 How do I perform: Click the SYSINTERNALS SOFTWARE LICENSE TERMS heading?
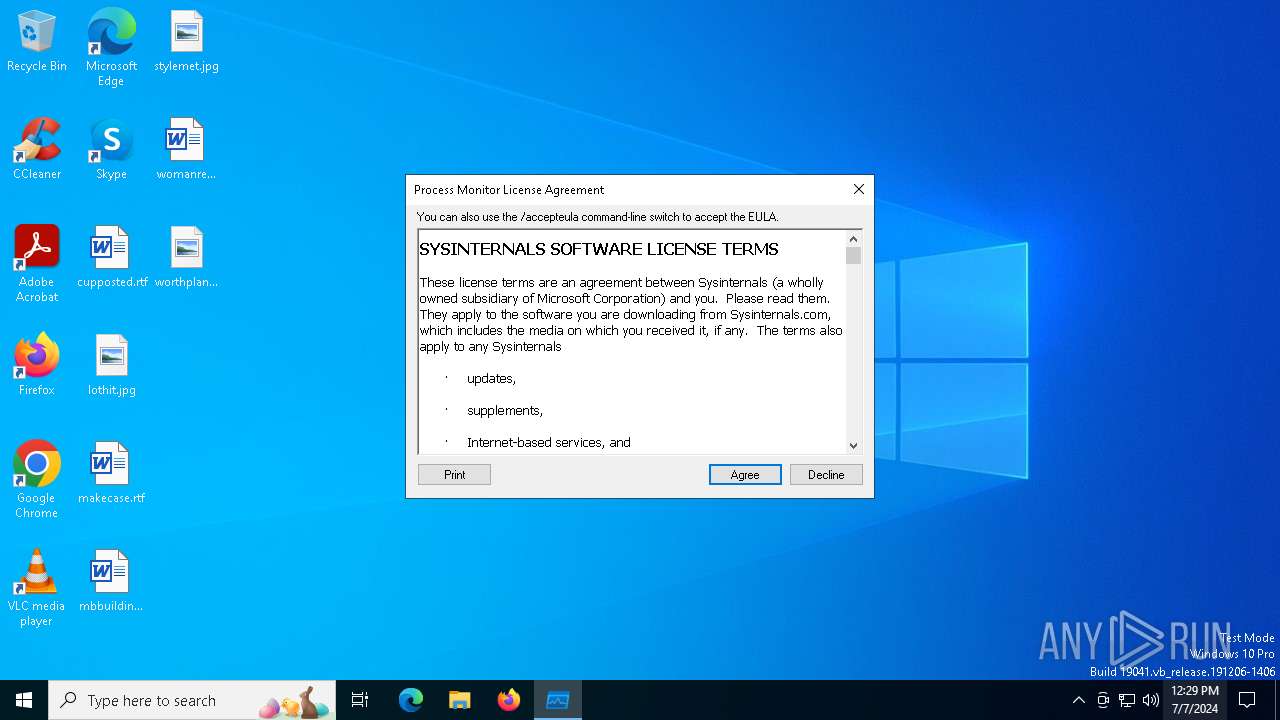click(x=599, y=249)
